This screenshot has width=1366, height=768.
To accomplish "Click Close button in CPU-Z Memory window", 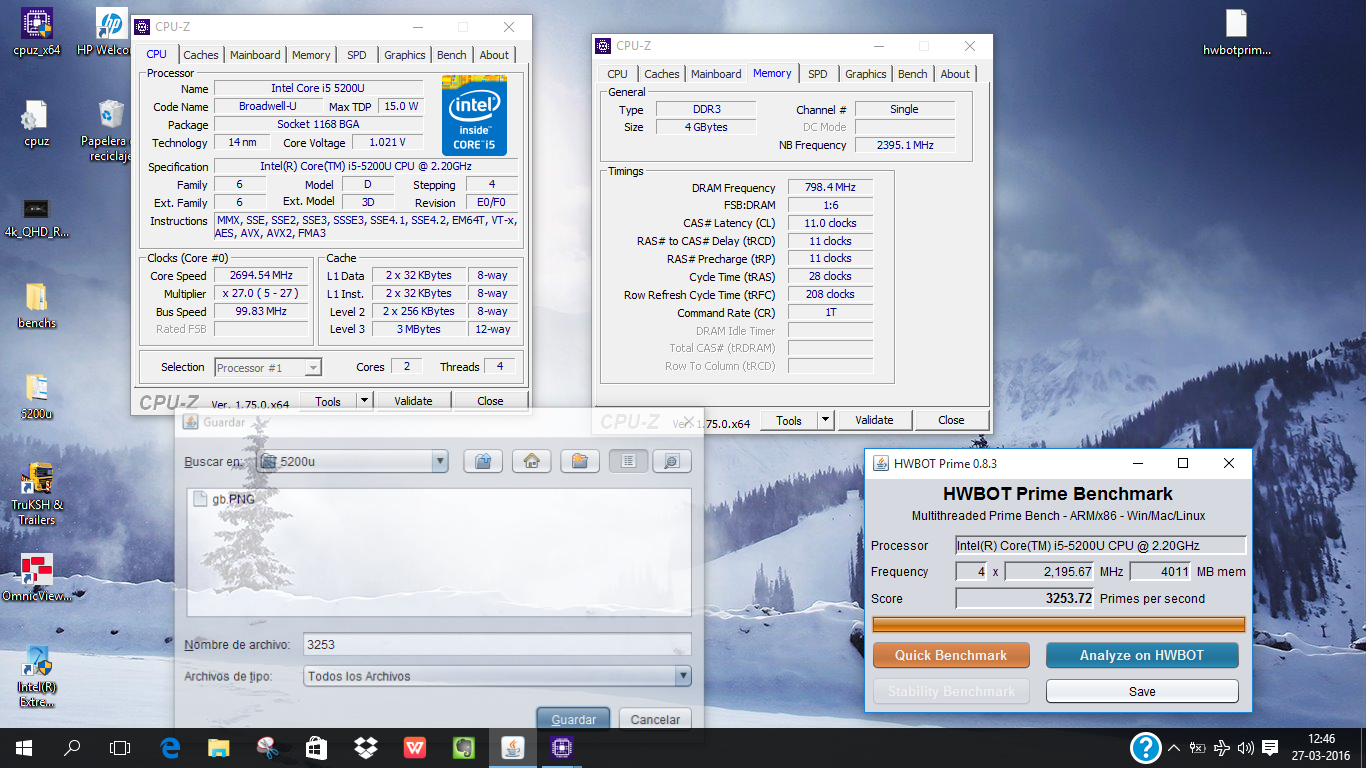I will pos(951,420).
